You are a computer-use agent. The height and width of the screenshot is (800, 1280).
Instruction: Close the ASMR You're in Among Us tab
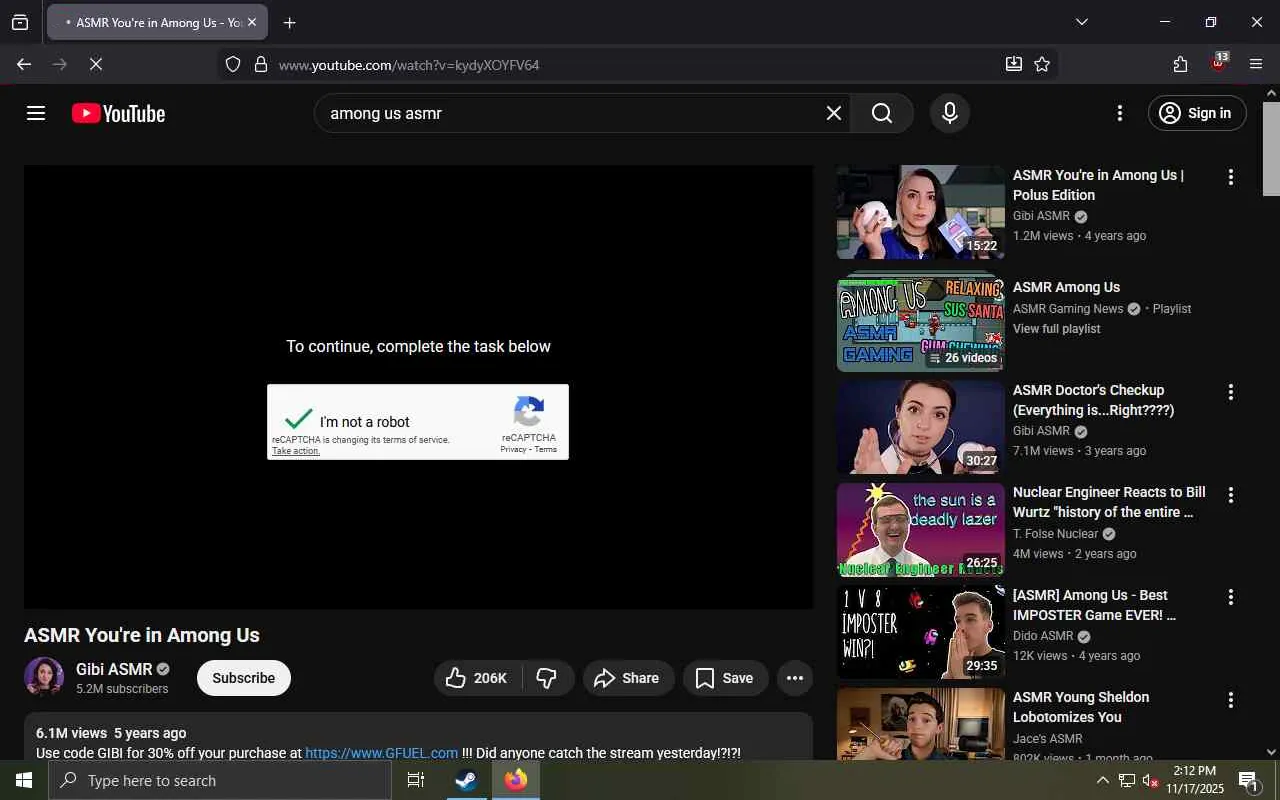click(251, 22)
